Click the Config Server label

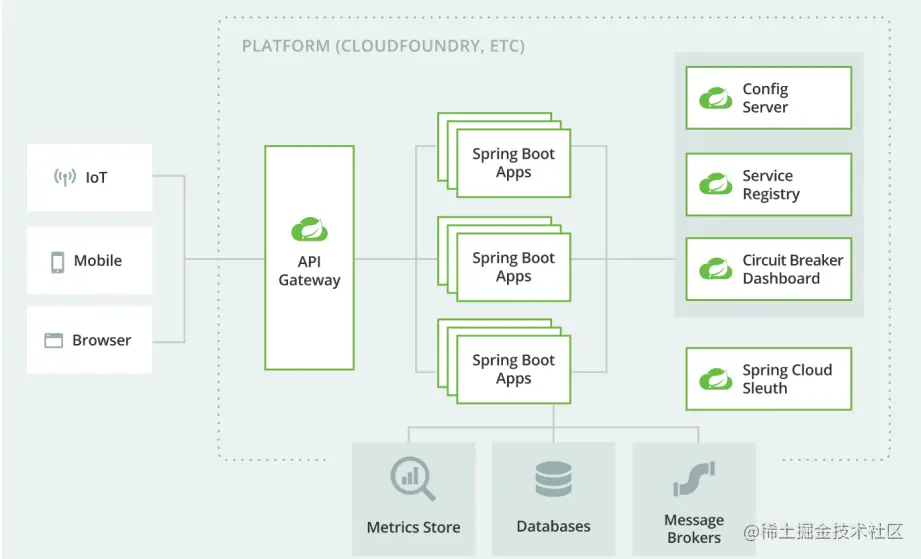(x=765, y=98)
